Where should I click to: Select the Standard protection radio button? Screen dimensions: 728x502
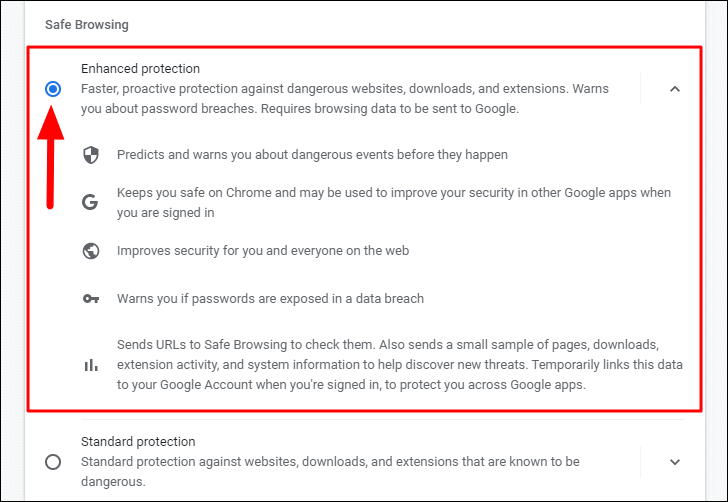point(53,462)
